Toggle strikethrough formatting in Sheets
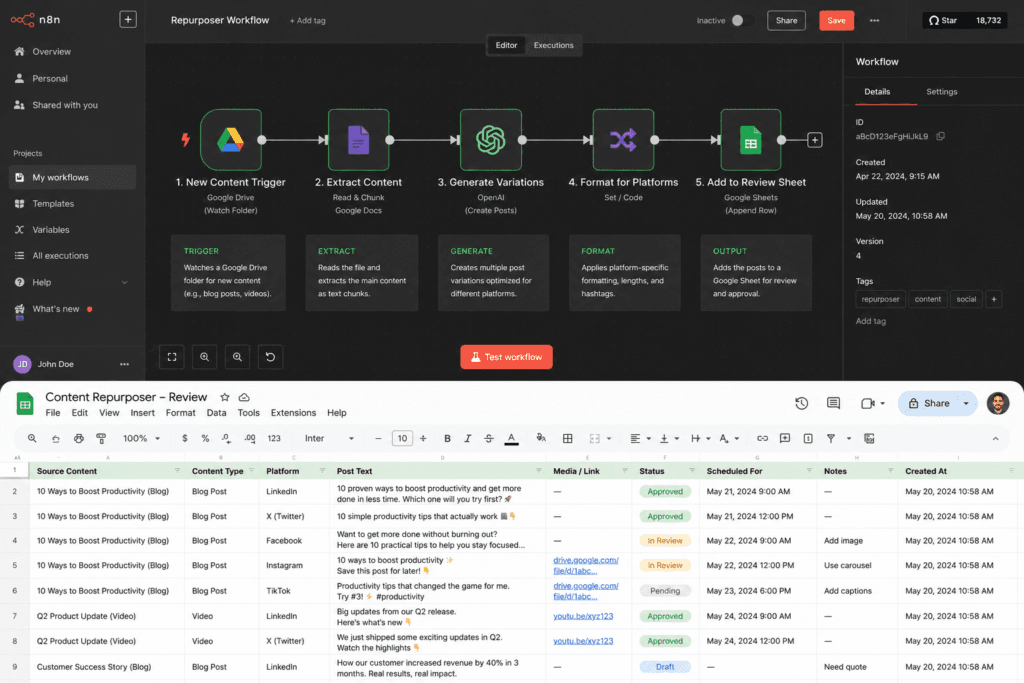This screenshot has width=1024, height=683. click(x=488, y=438)
